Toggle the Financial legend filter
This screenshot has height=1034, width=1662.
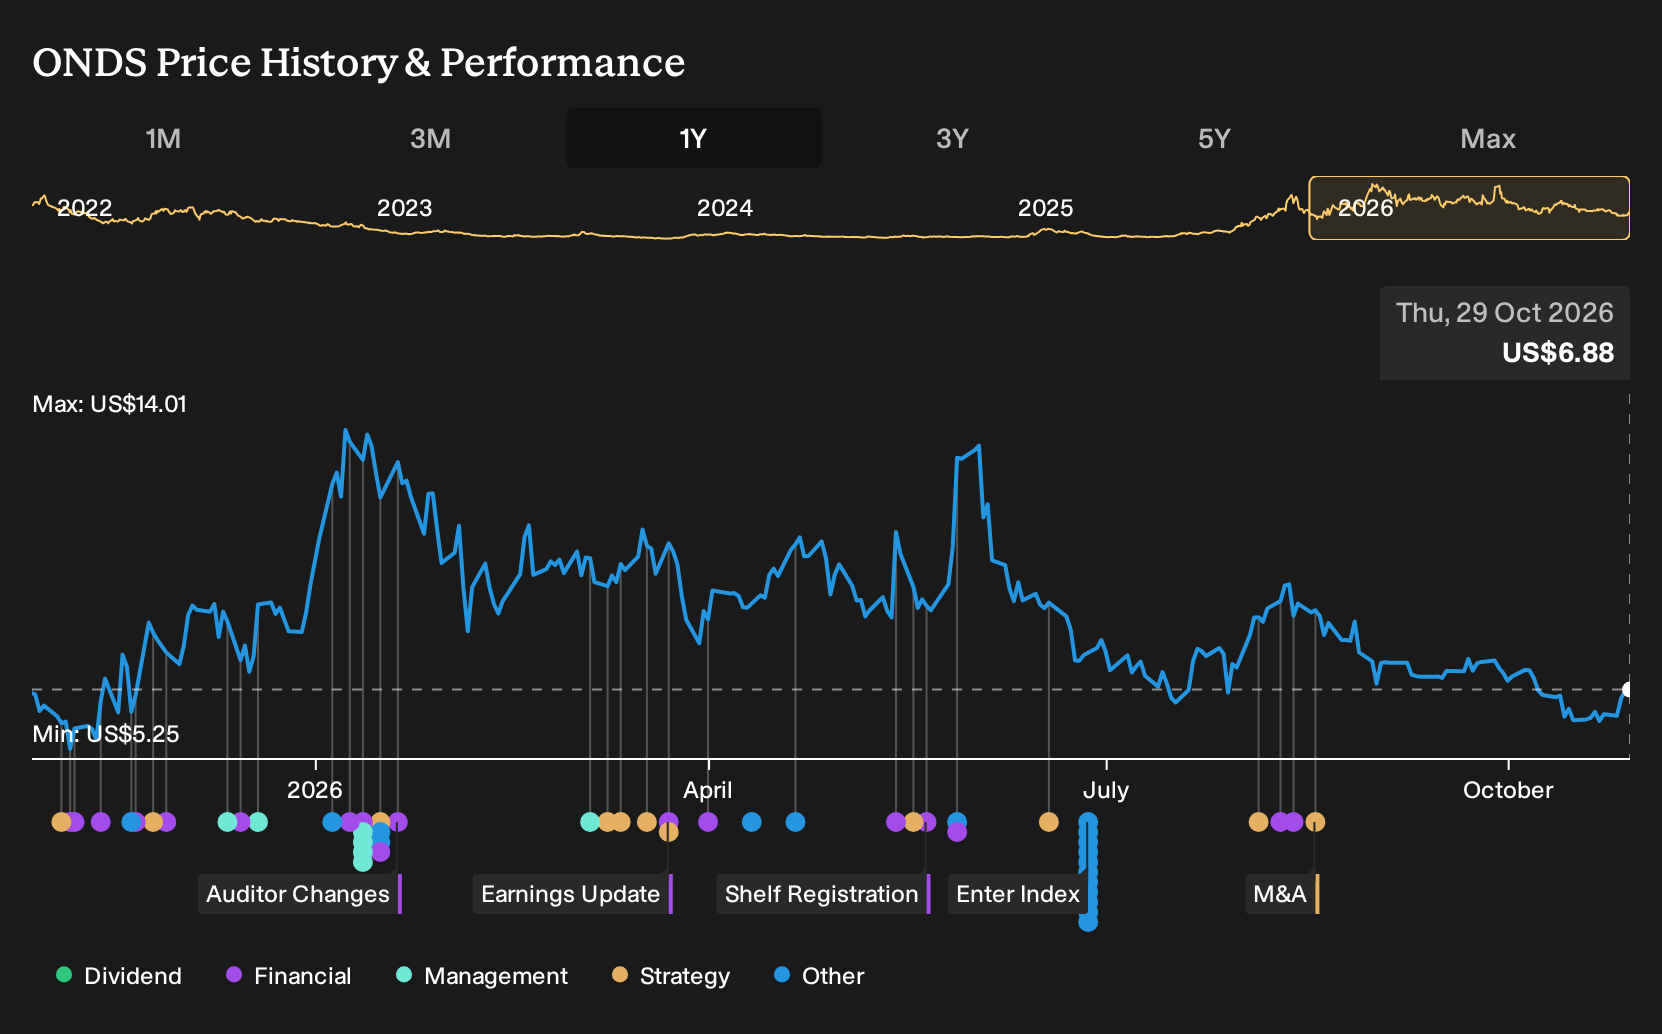[289, 976]
